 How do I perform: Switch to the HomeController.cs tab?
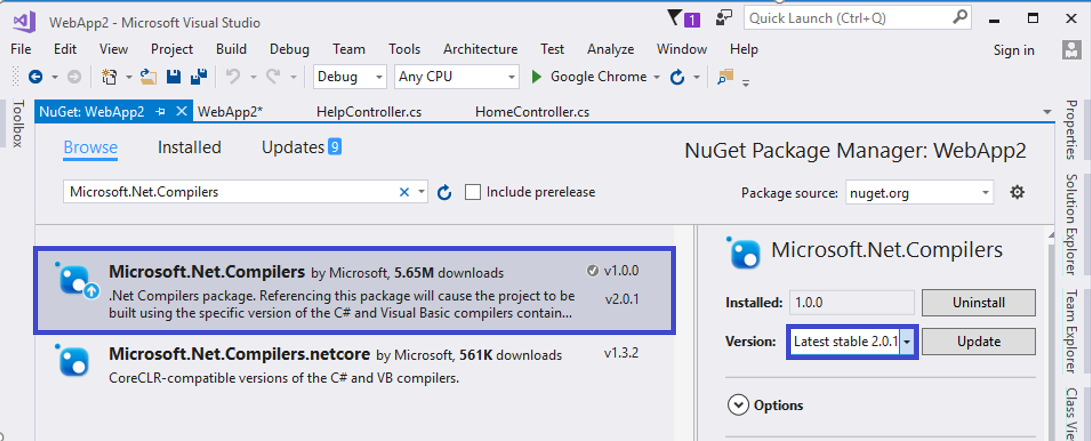pyautogui.click(x=532, y=111)
